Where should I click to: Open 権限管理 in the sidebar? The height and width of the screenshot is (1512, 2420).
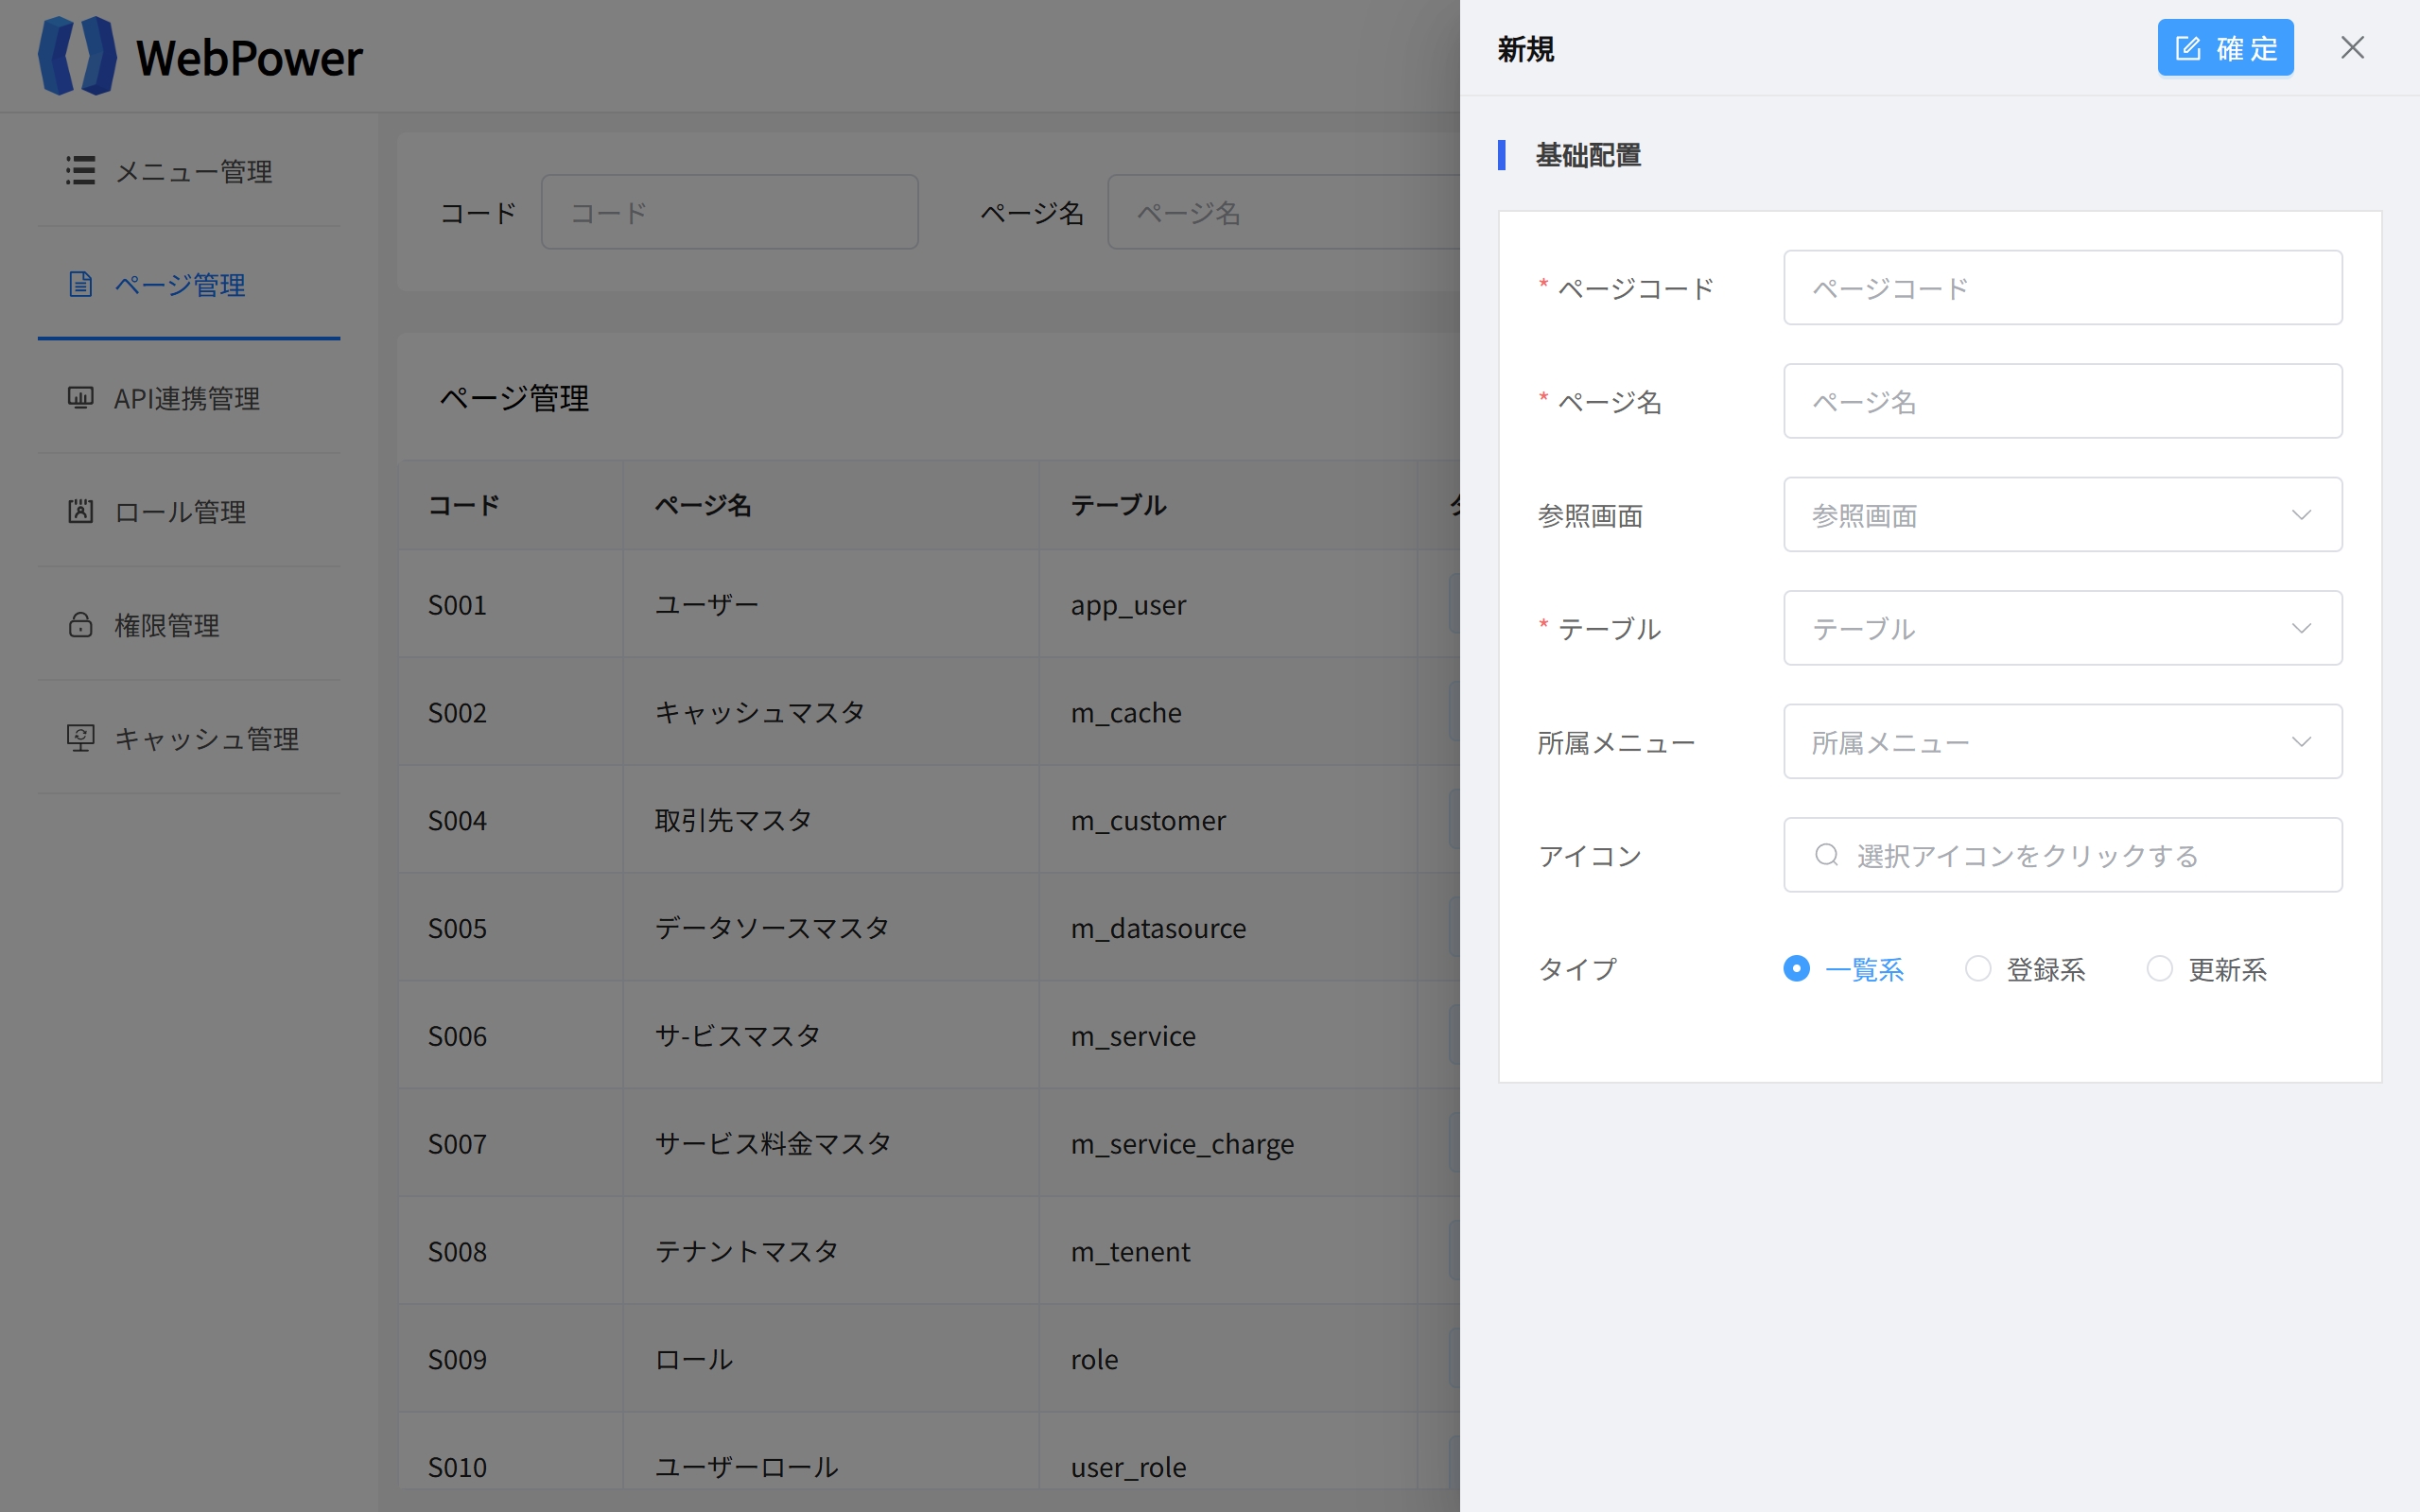click(189, 625)
